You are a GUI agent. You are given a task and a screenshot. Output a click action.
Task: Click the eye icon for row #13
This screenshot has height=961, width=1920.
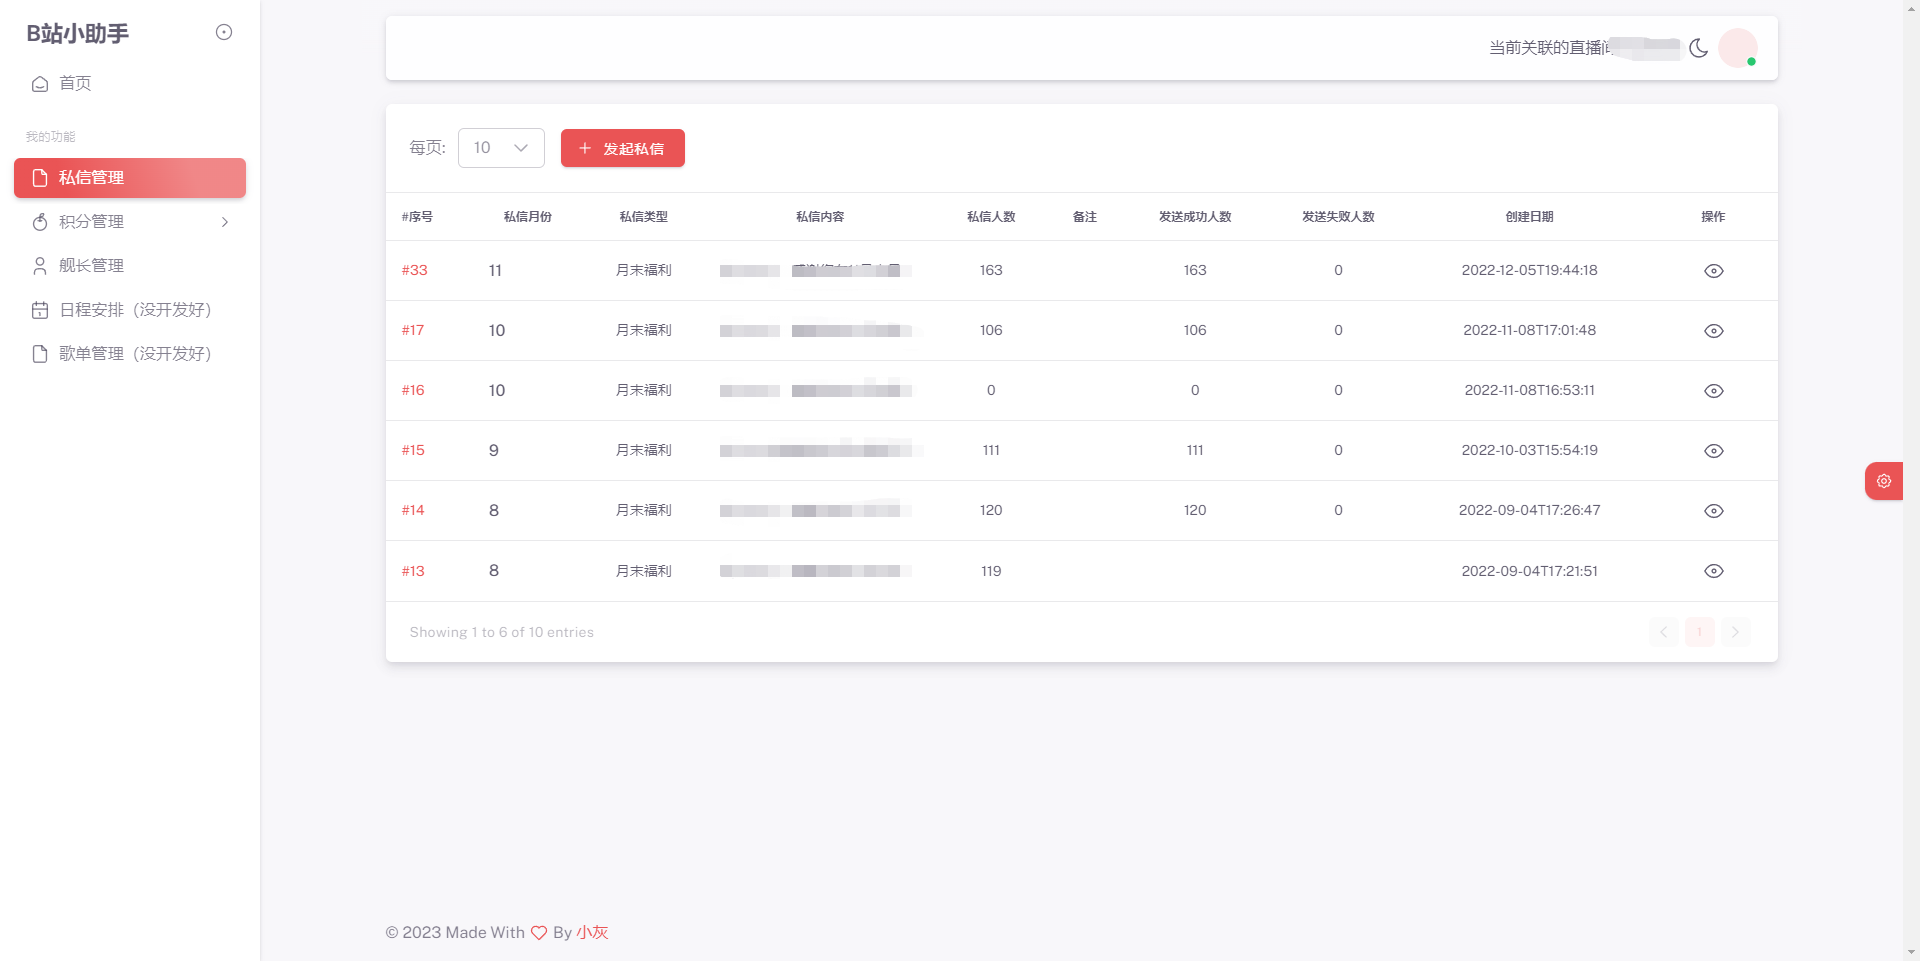(x=1713, y=571)
